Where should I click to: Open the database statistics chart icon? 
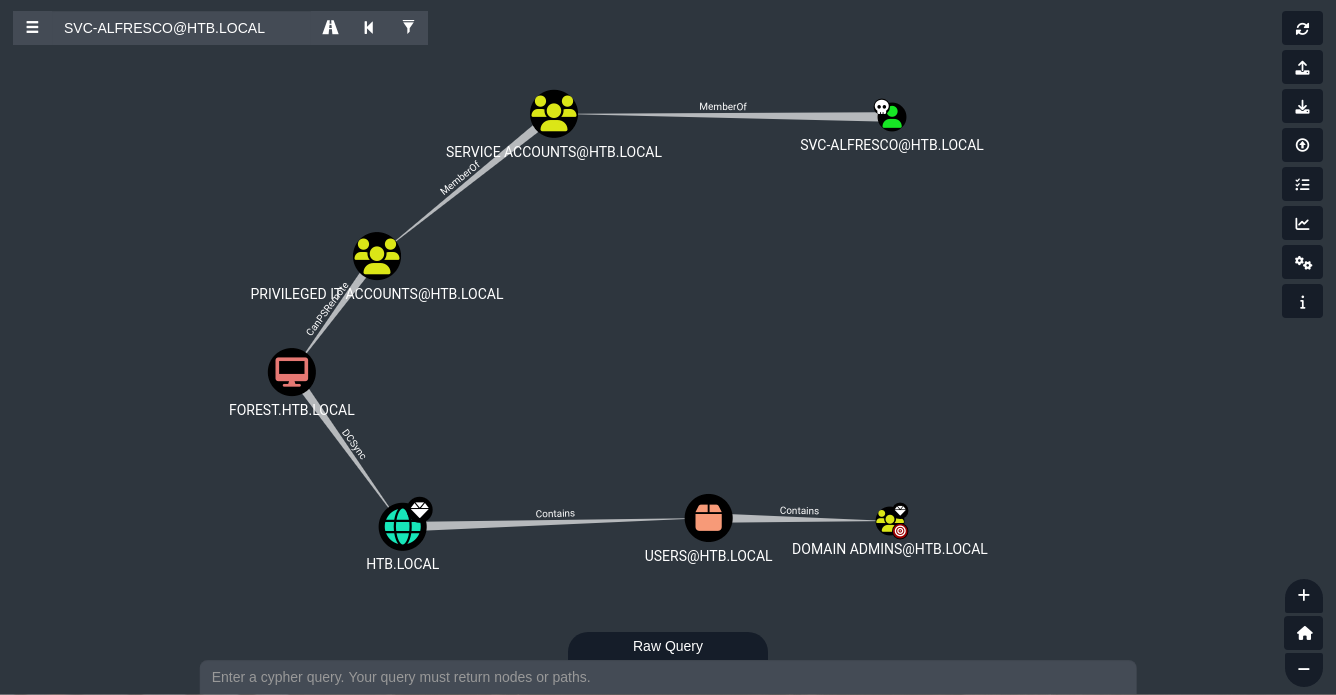pos(1302,223)
